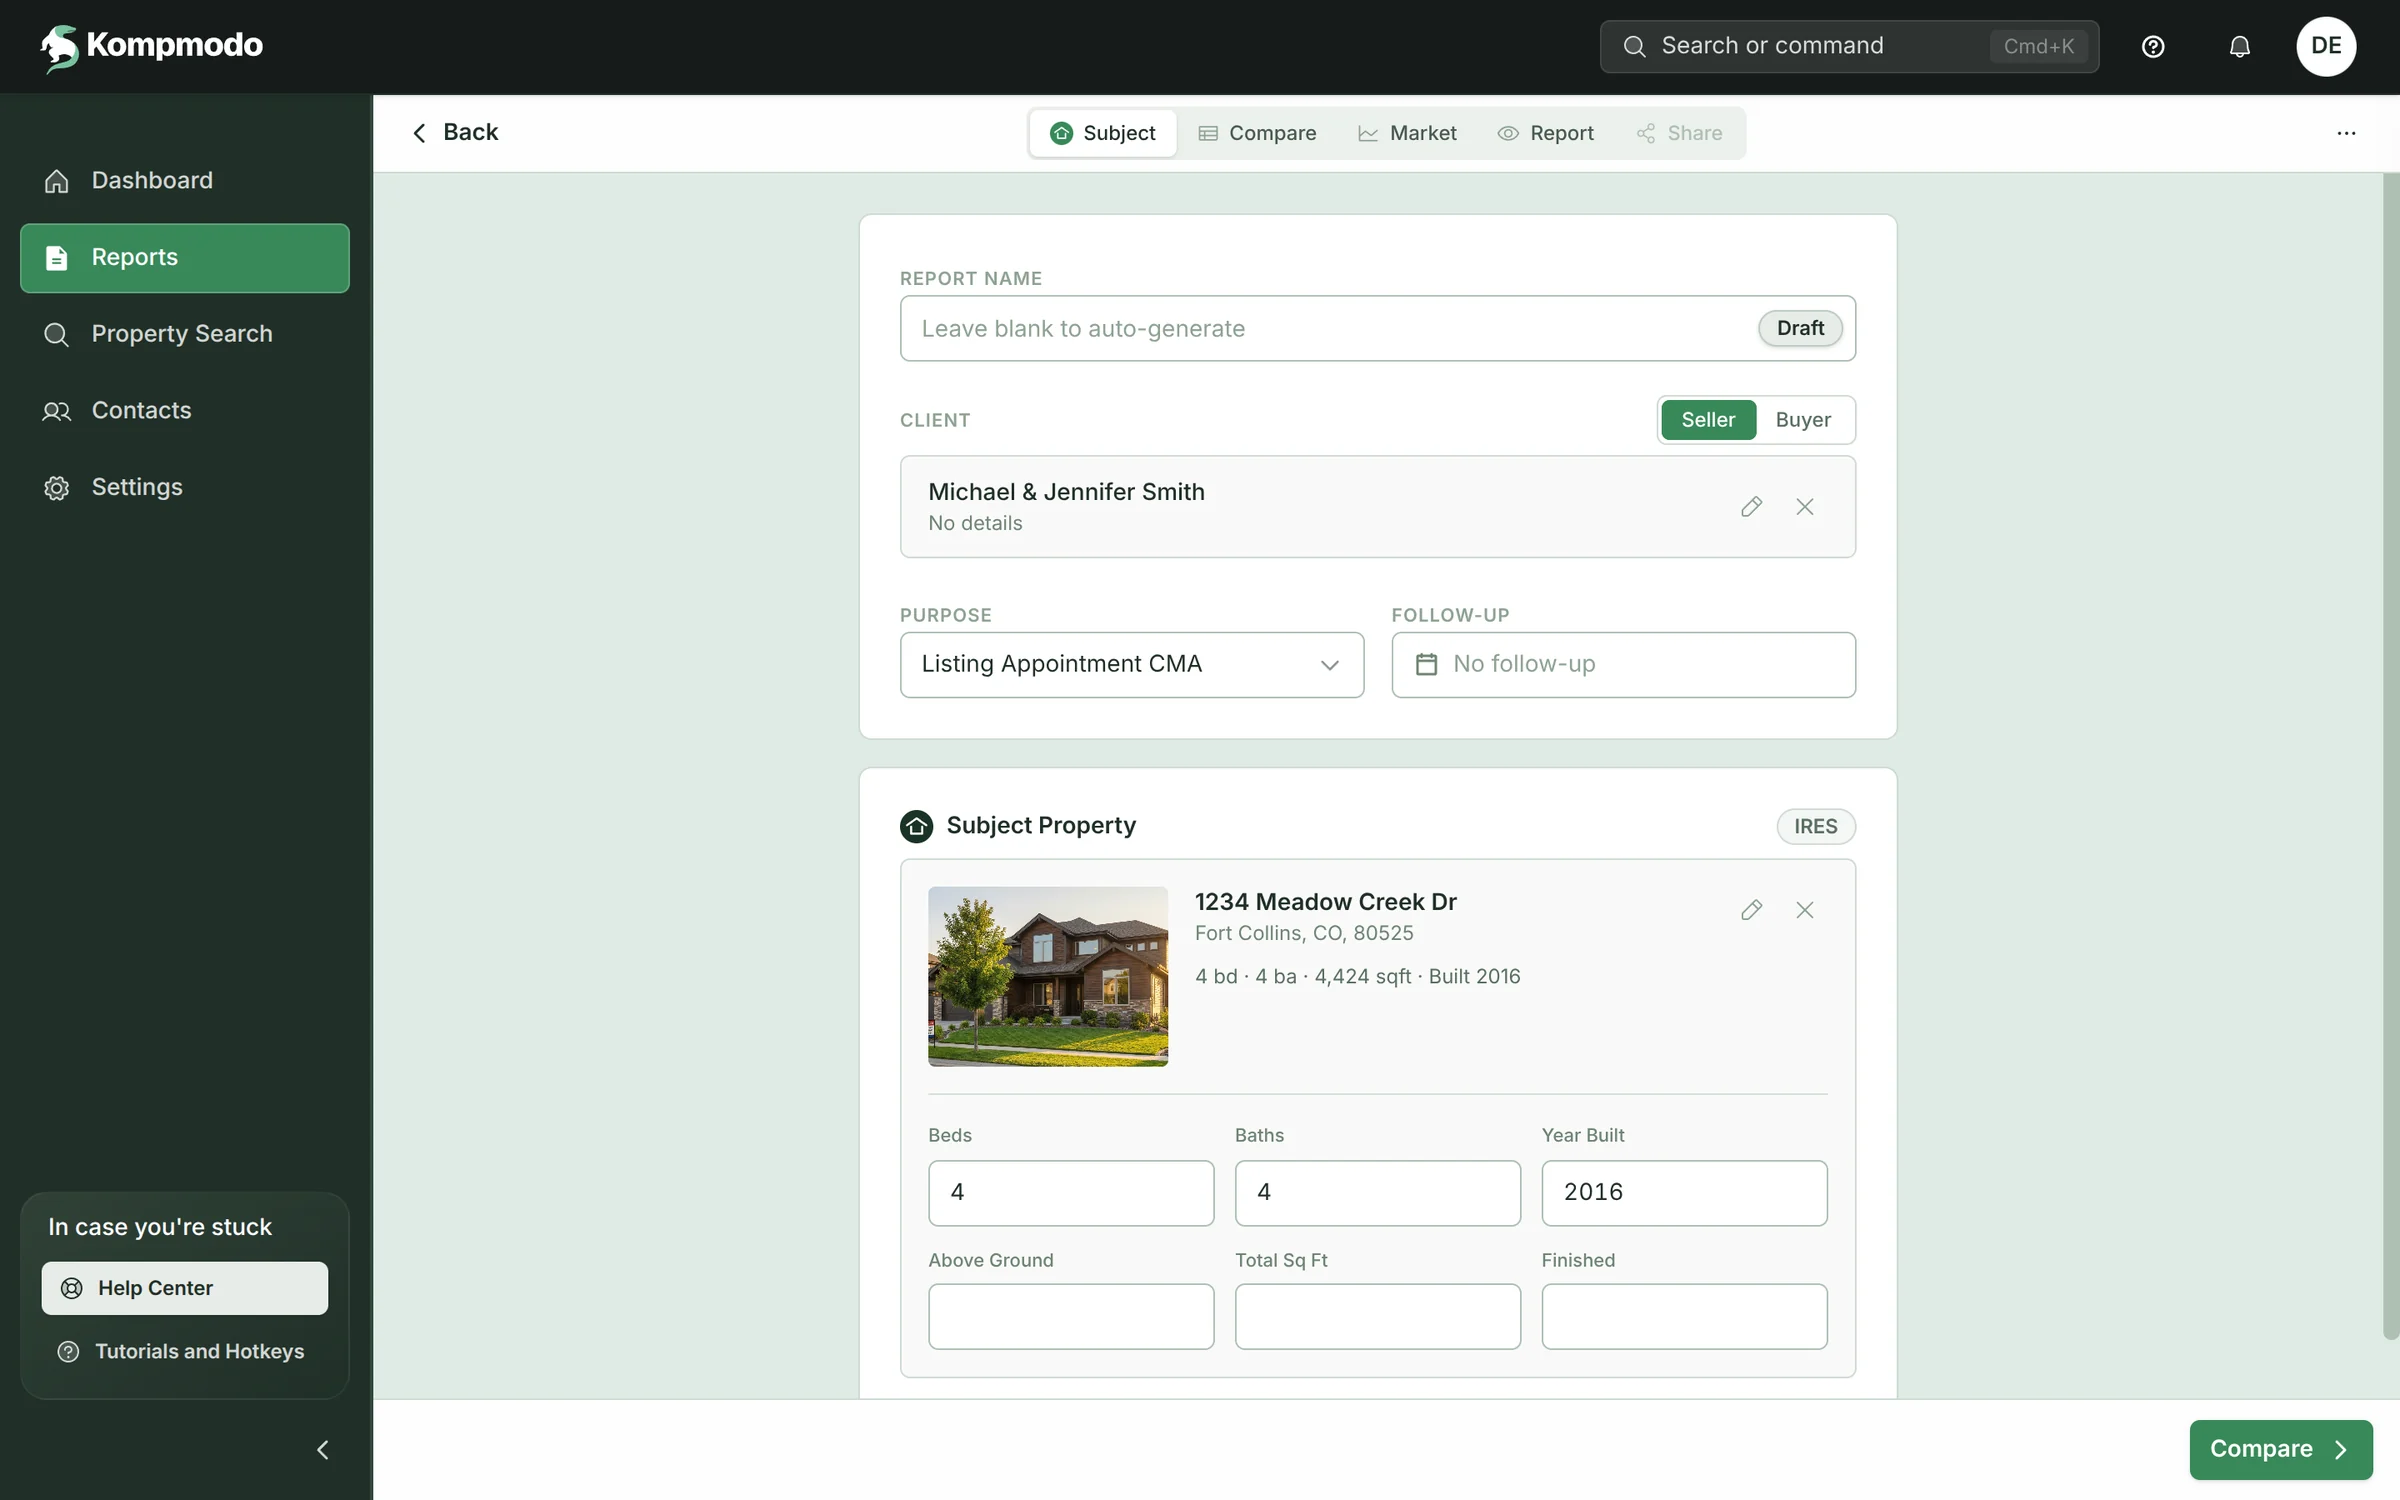The image size is (2400, 1500).
Task: Click the Subject Property house icon
Action: (916, 826)
